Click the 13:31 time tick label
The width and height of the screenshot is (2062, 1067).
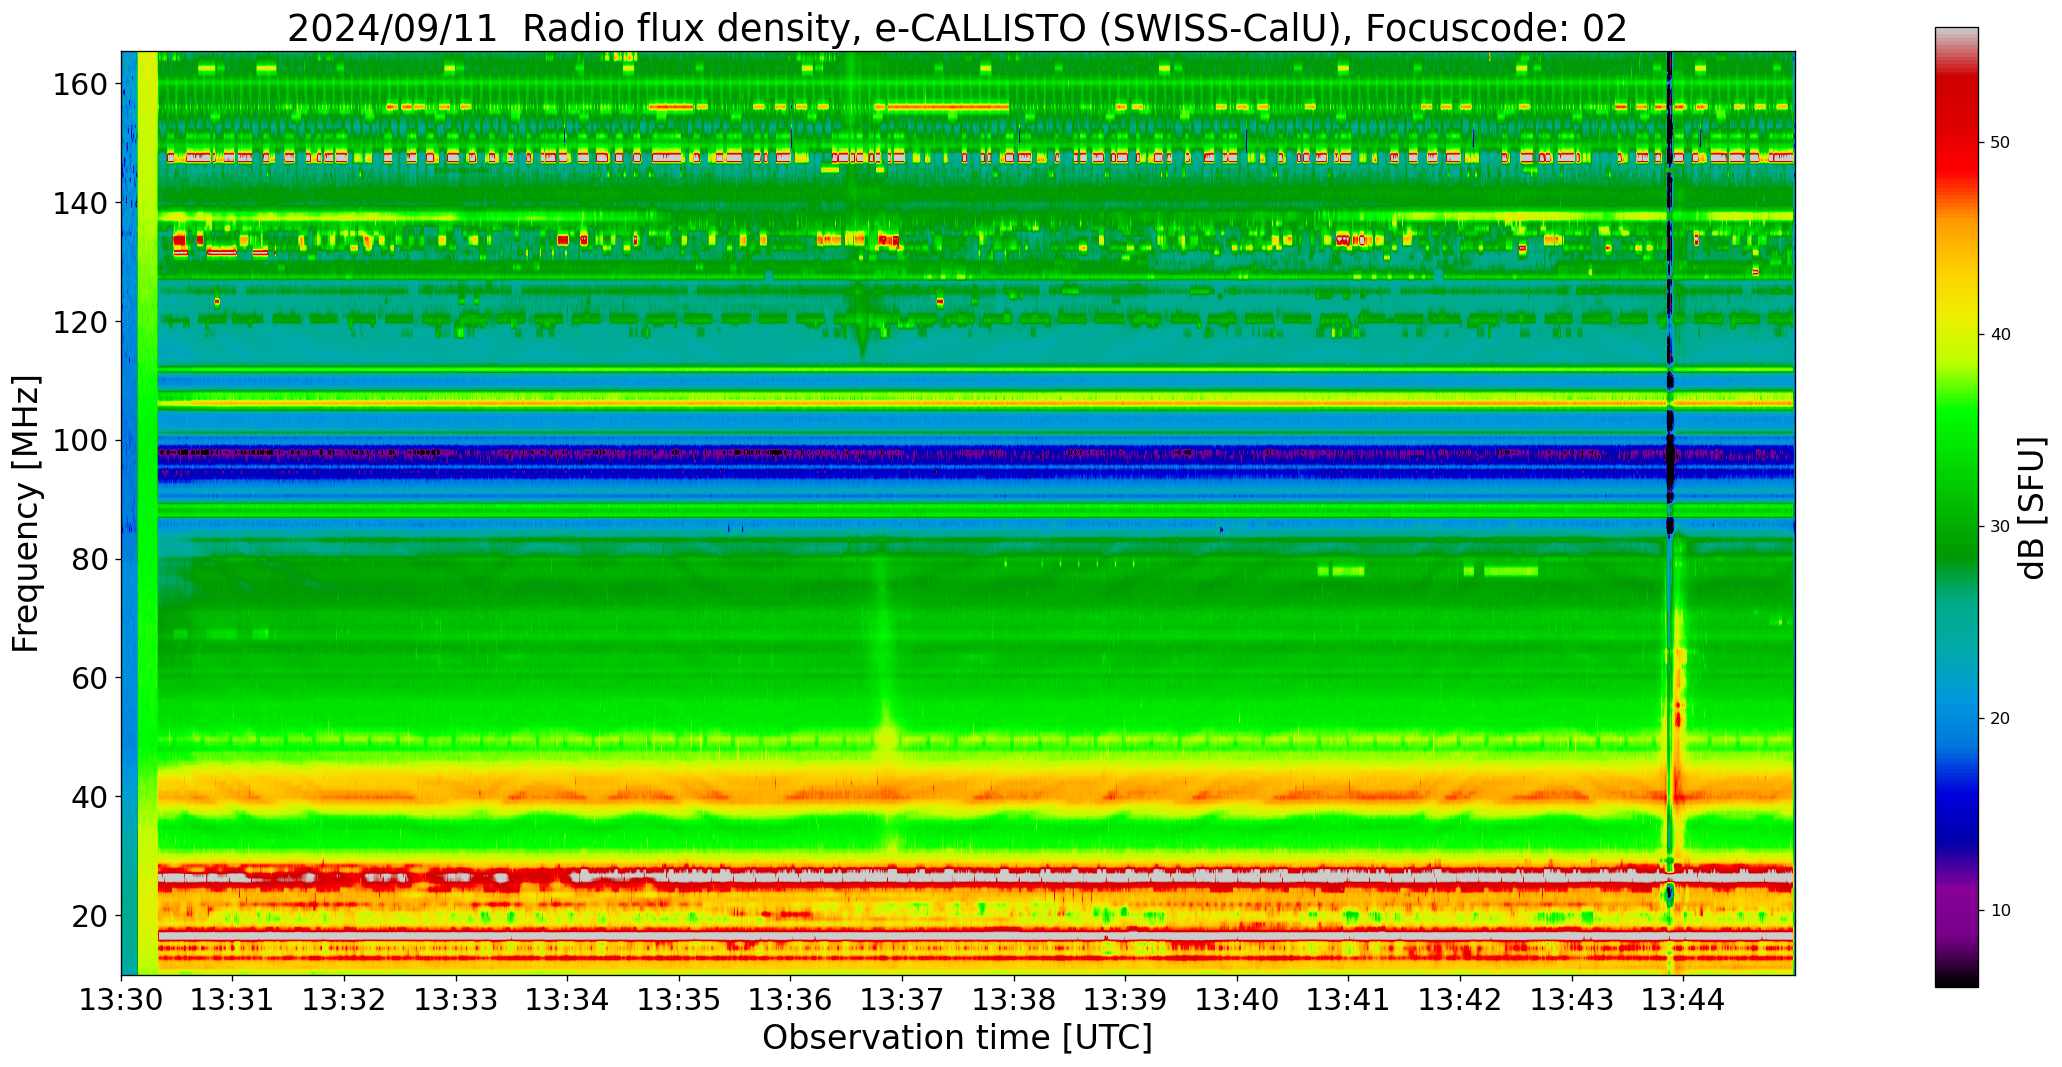pyautogui.click(x=233, y=1000)
